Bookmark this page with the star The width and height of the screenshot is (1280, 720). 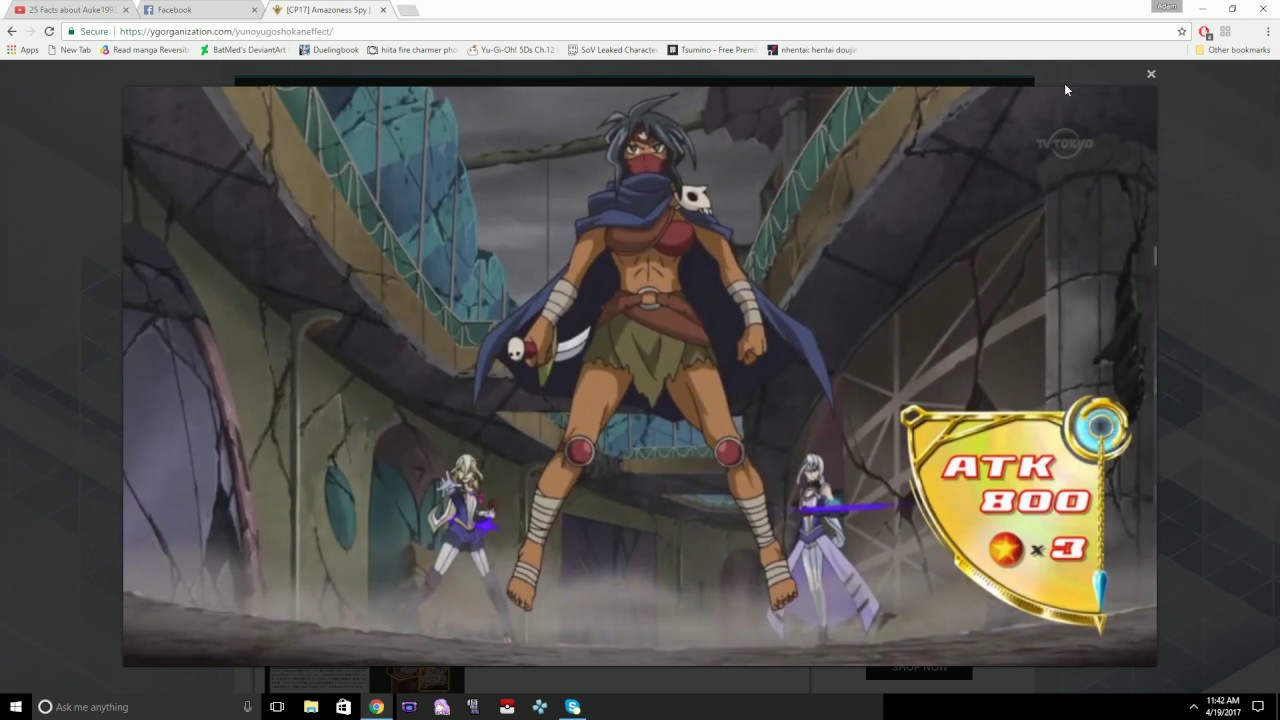[1181, 31]
